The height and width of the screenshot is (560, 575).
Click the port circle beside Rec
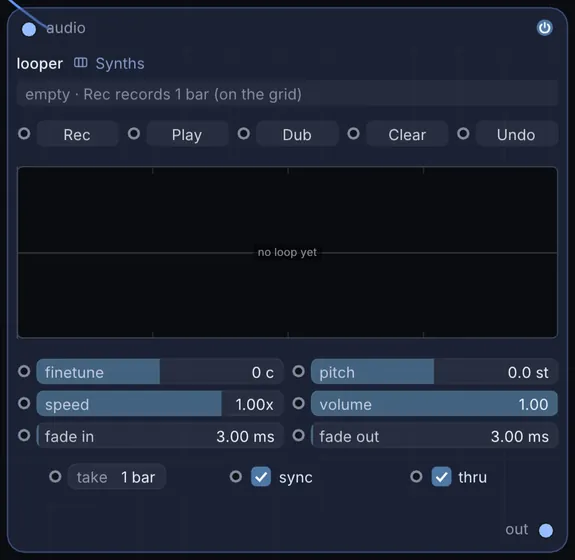(x=24, y=133)
